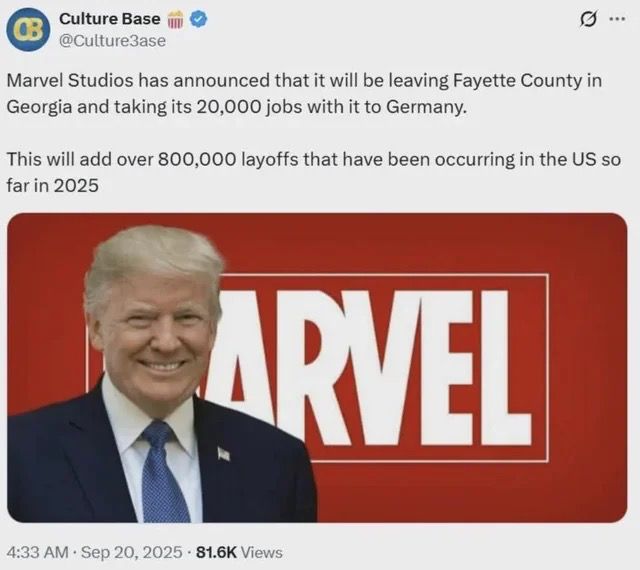
Task: Click the 4:33 AM timestamp
Action: point(38,552)
